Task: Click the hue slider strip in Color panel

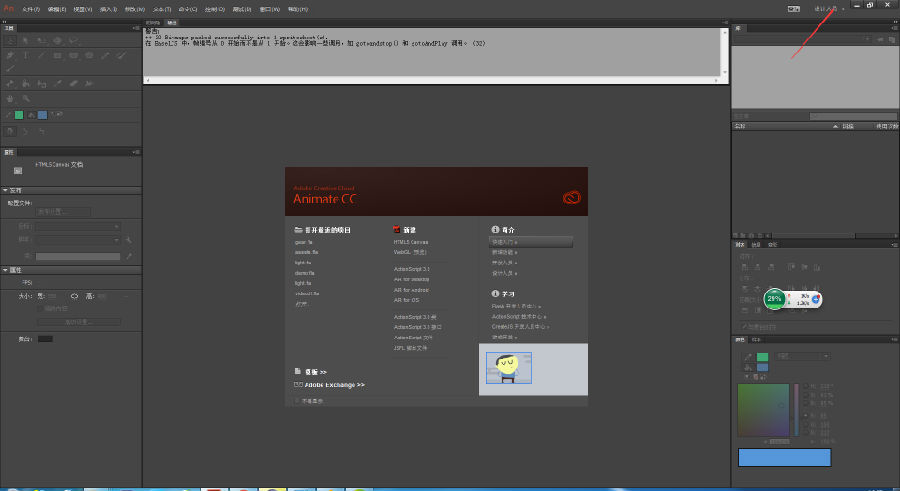Action: click(x=796, y=410)
